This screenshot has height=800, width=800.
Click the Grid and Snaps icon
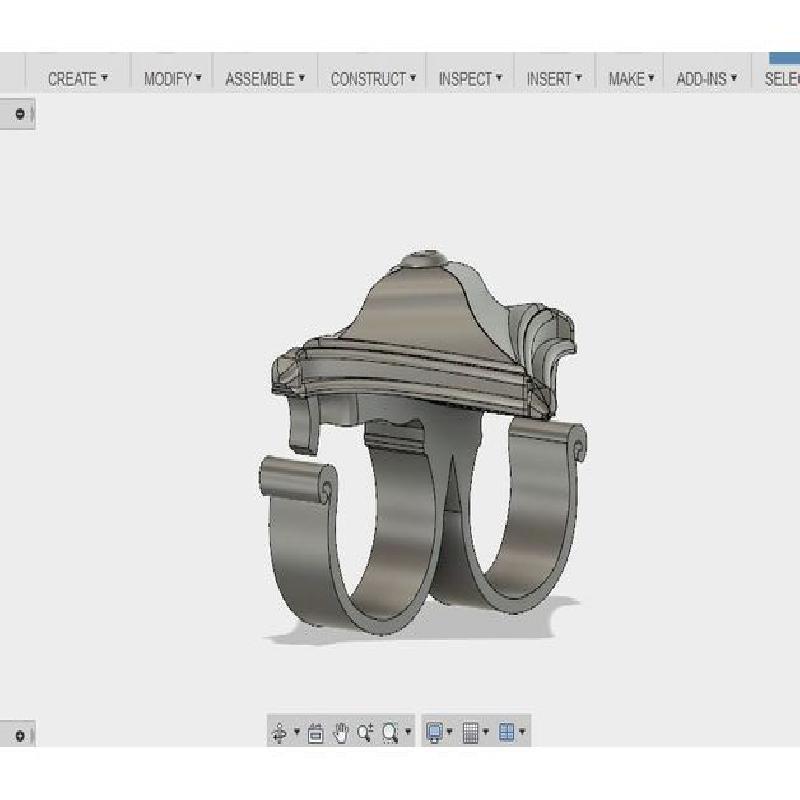(471, 734)
